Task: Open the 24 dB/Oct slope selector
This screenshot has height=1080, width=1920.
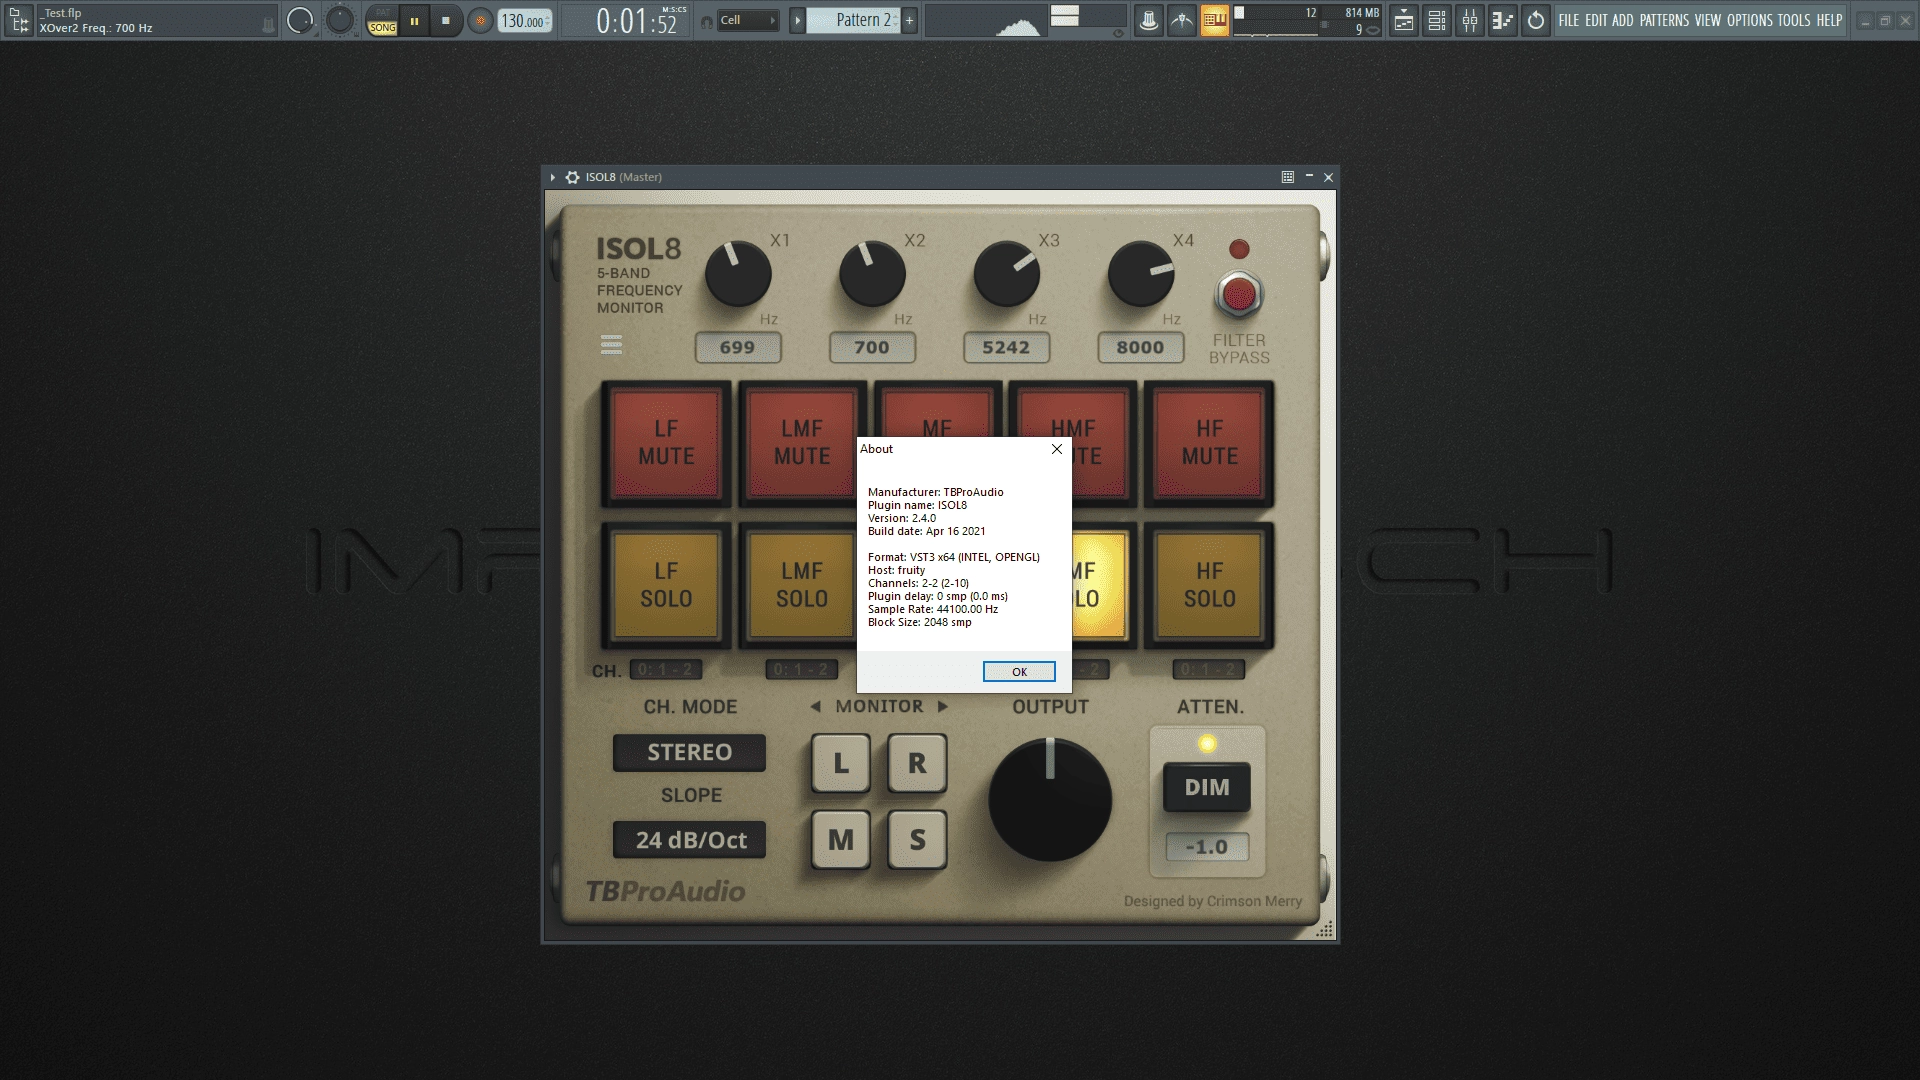Action: point(689,840)
